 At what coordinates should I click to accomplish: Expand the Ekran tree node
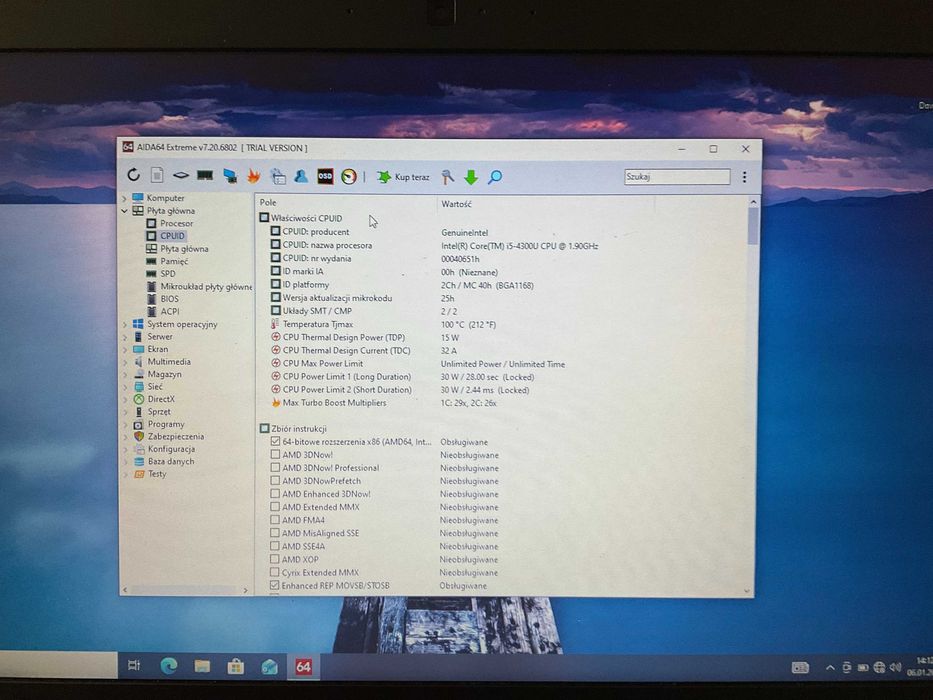[x=125, y=349]
